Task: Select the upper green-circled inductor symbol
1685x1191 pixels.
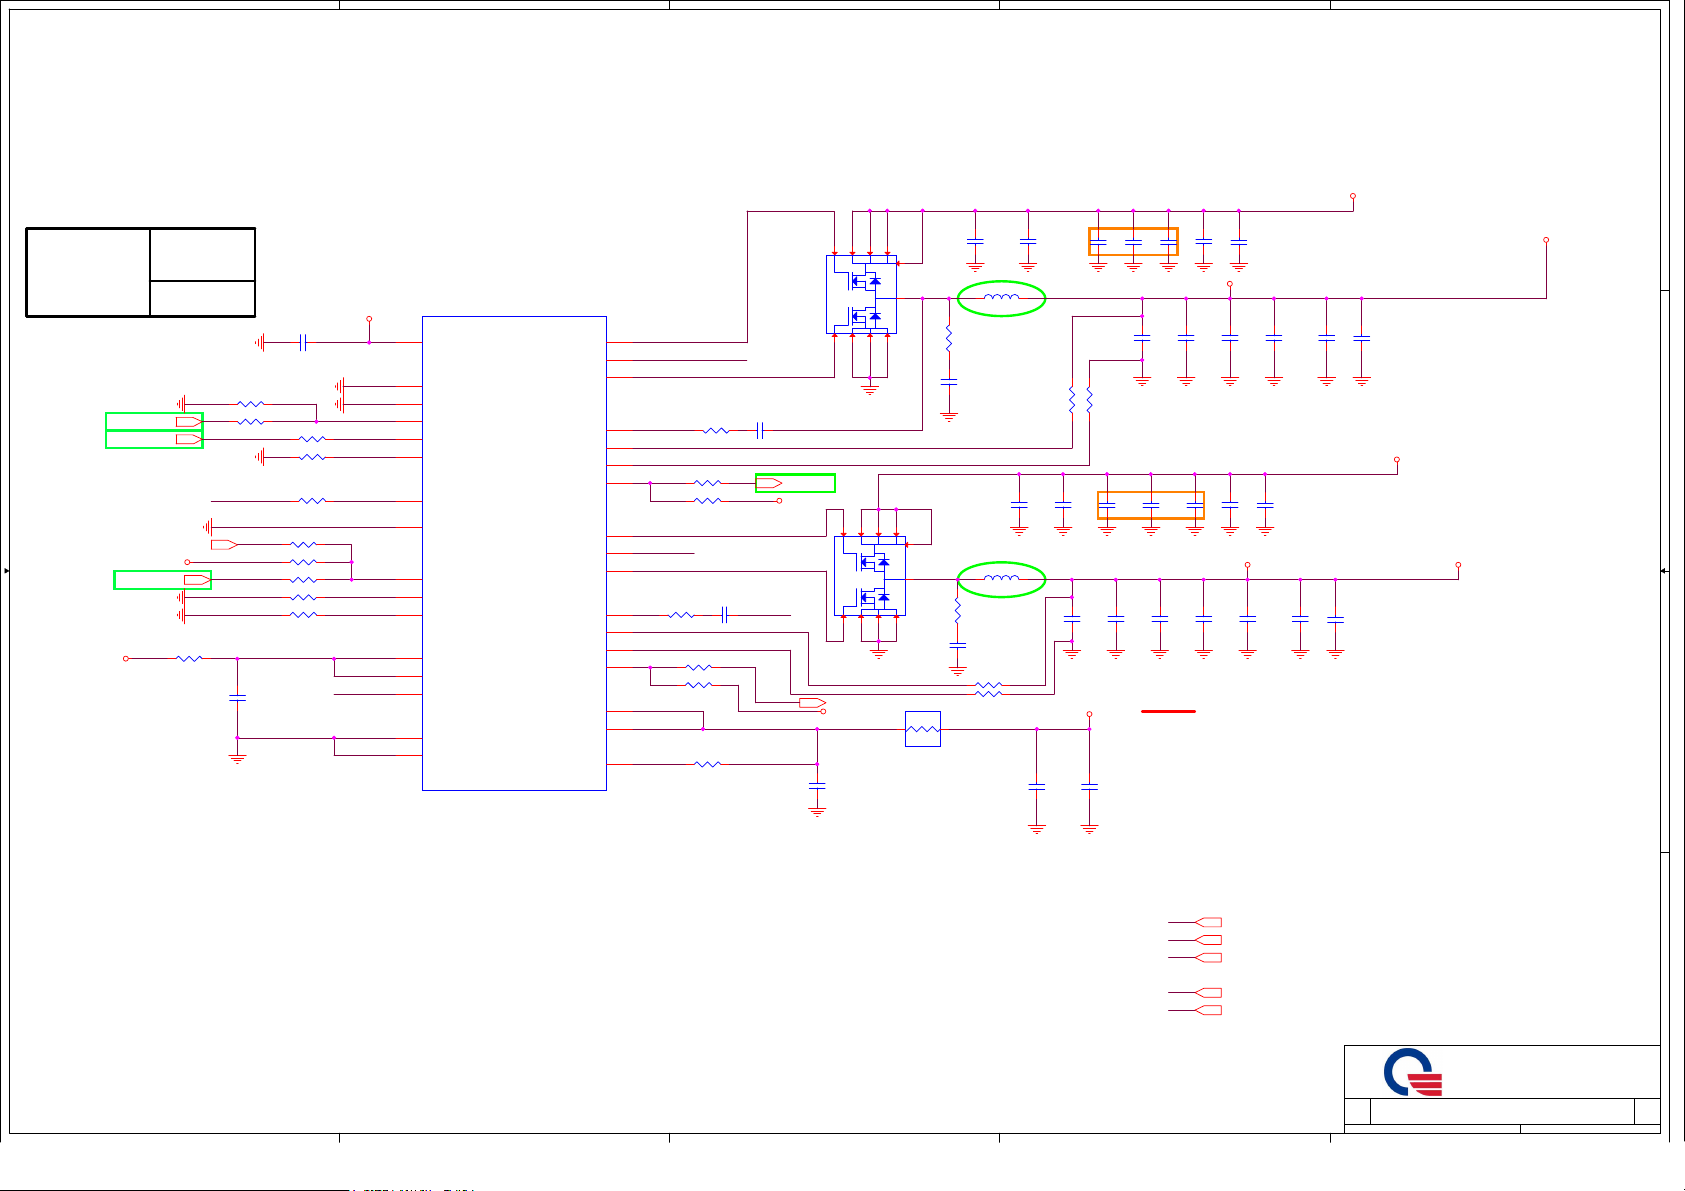Action: point(1001,298)
